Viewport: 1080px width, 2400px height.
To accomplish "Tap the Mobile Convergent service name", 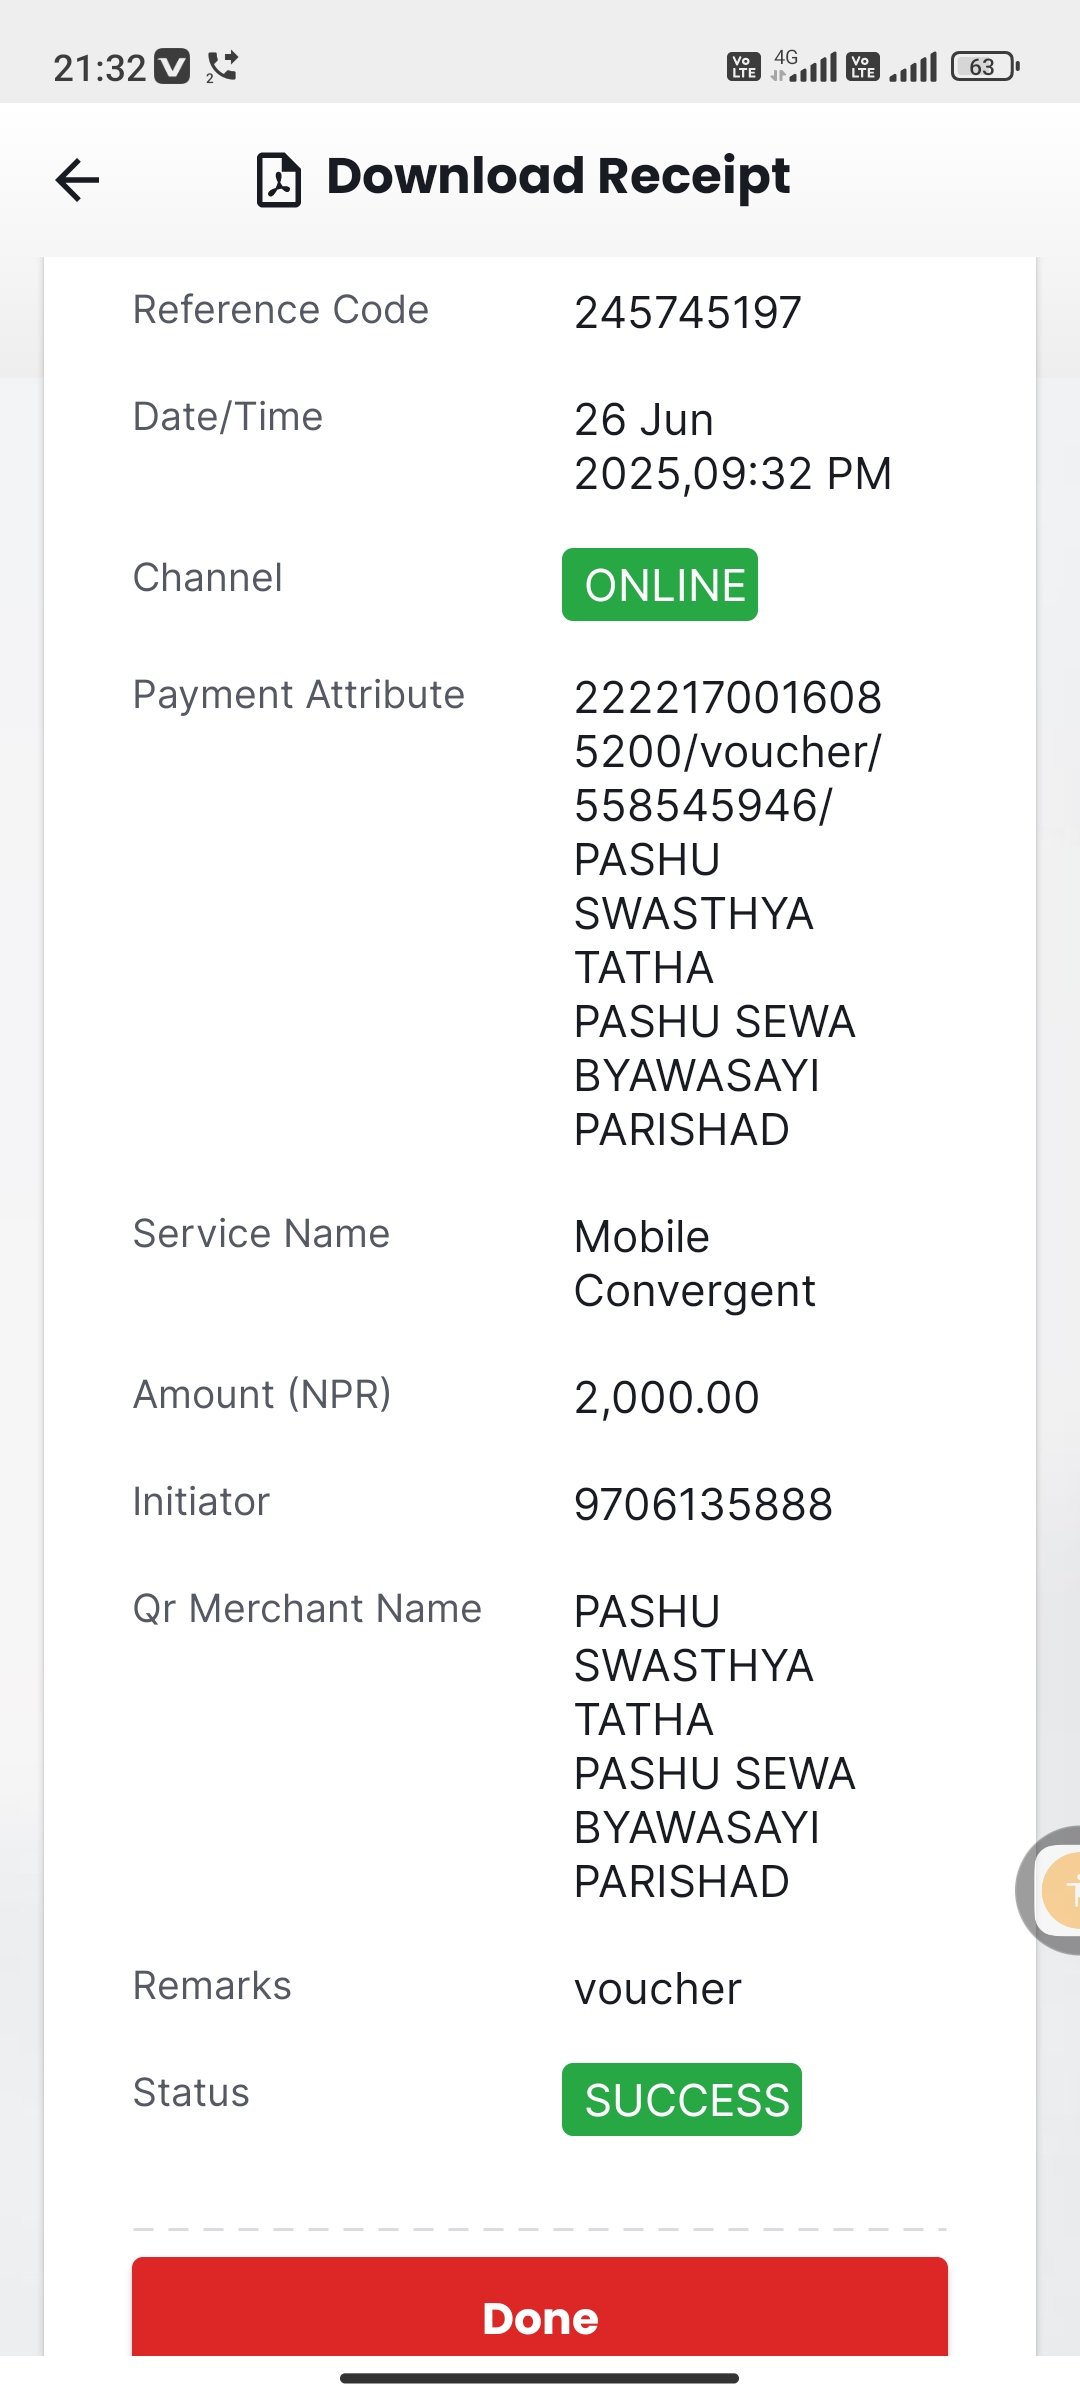I will click(695, 1264).
